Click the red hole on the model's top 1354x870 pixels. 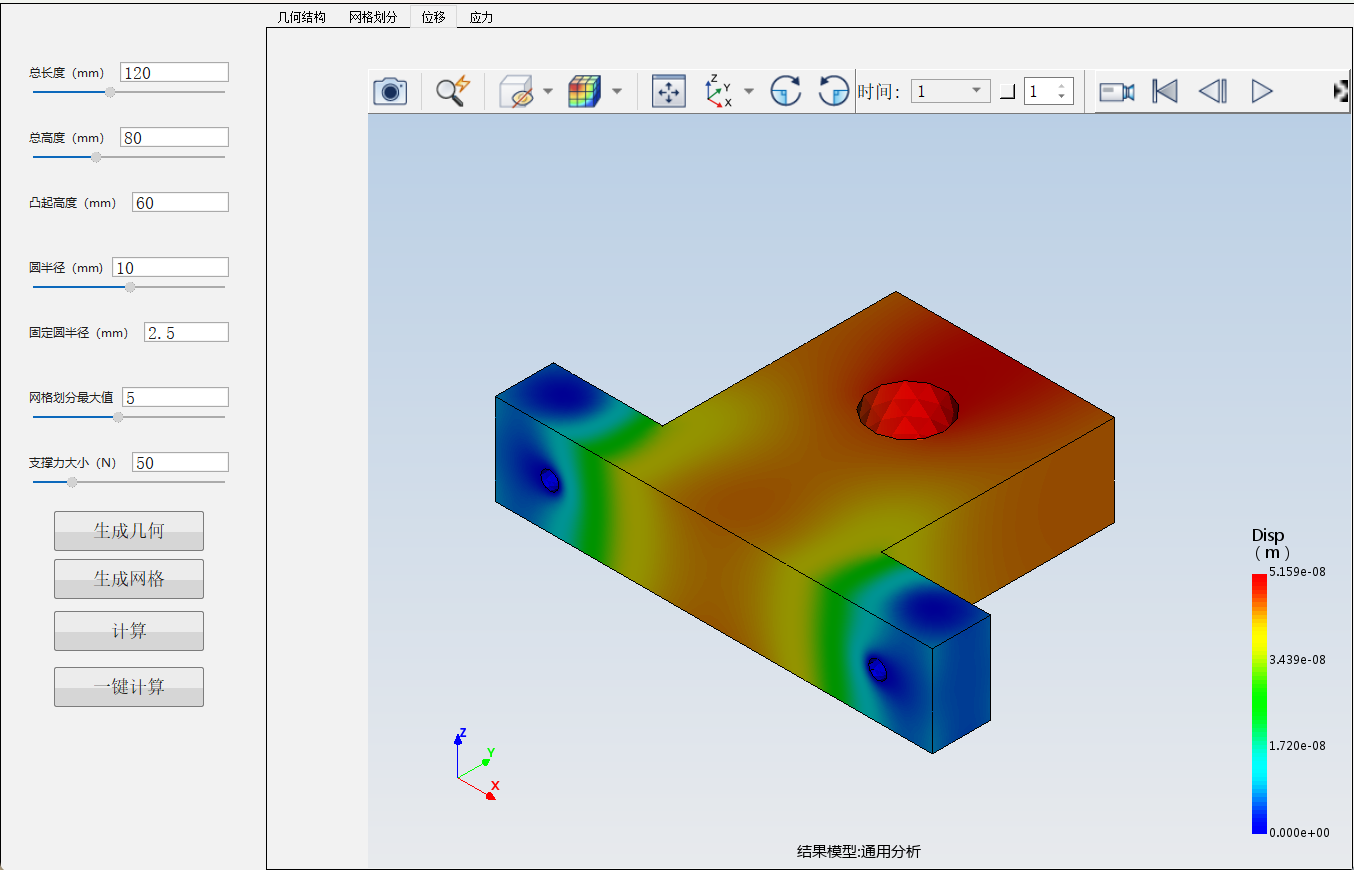tap(908, 409)
